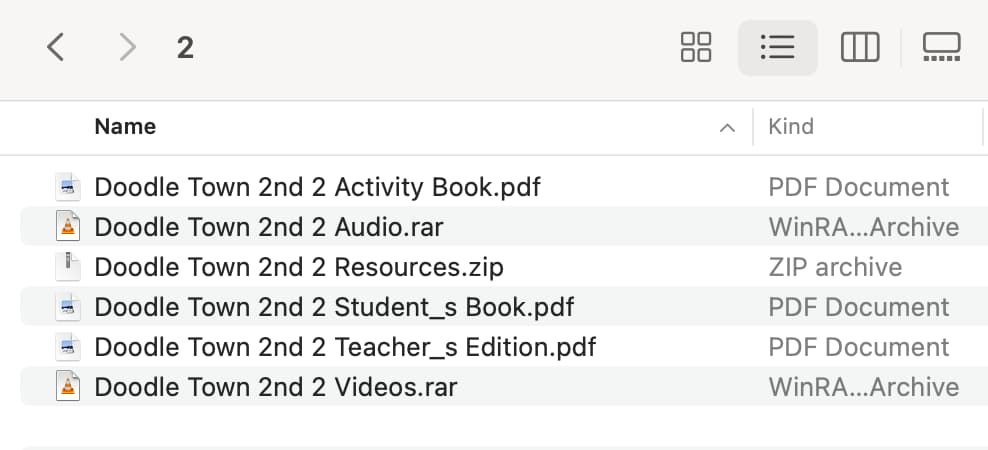The width and height of the screenshot is (988, 450).
Task: Sort files by the Kind column
Action: pos(791,127)
